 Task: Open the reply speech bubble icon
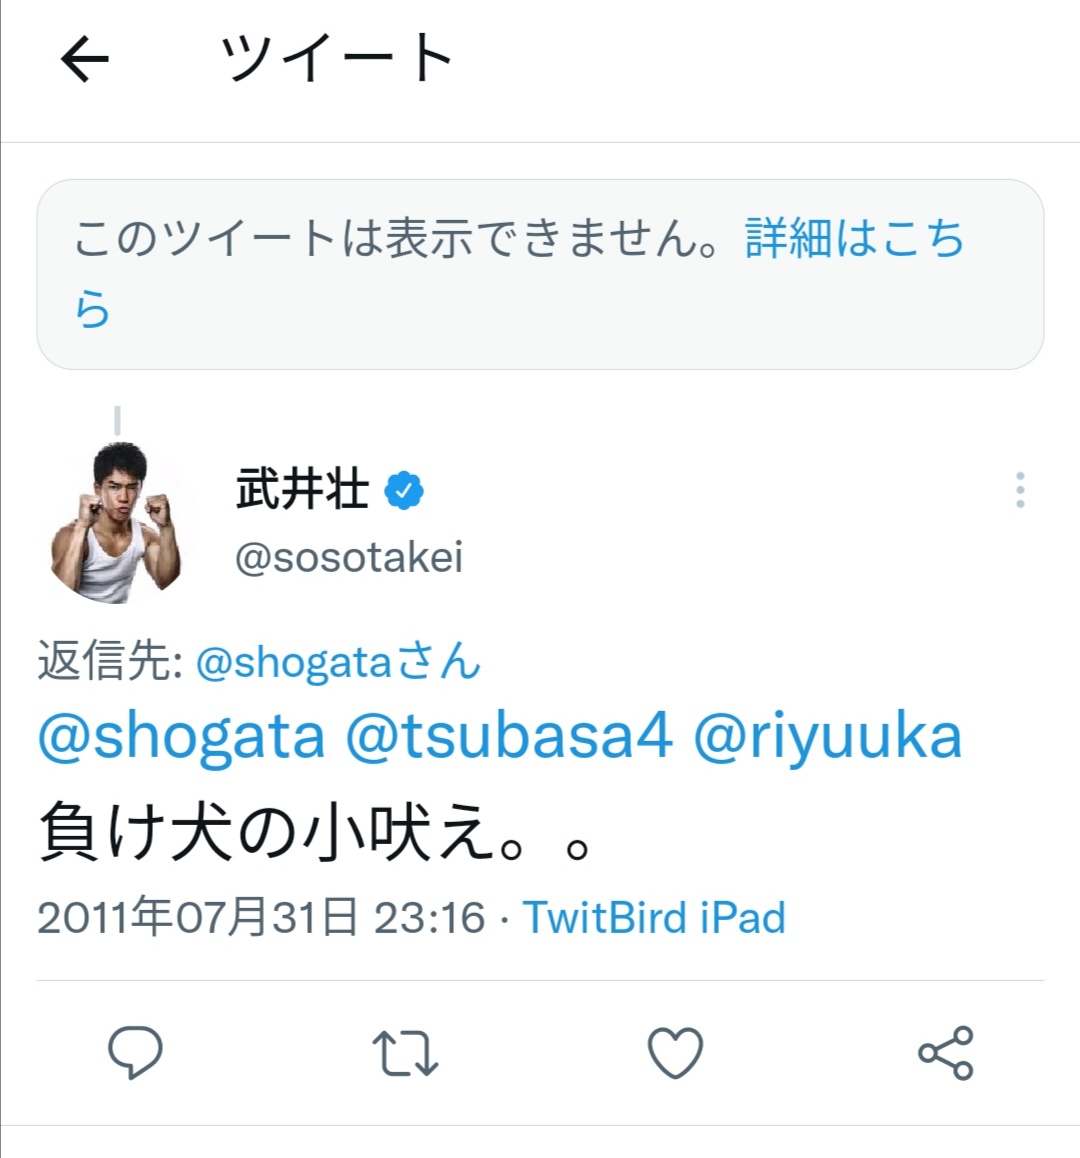pyautogui.click(x=135, y=1053)
